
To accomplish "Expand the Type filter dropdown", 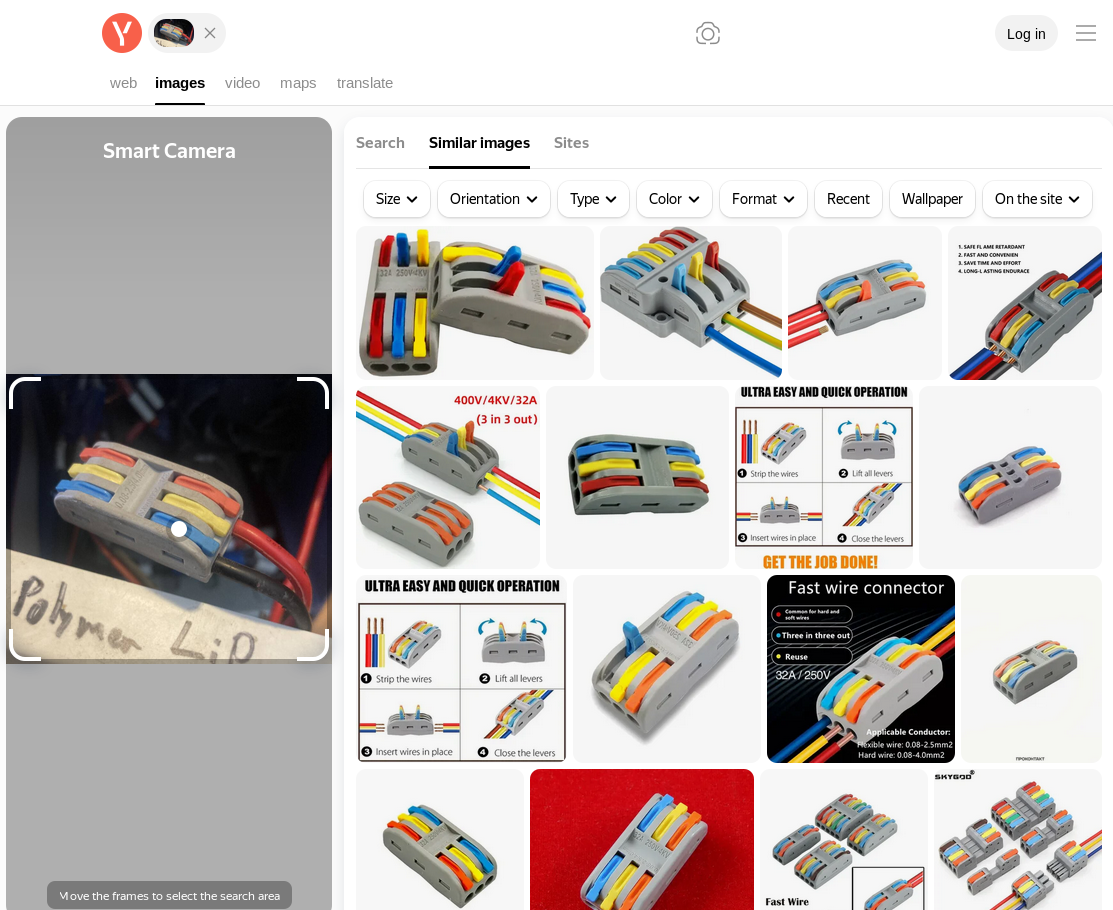I will (x=593, y=199).
